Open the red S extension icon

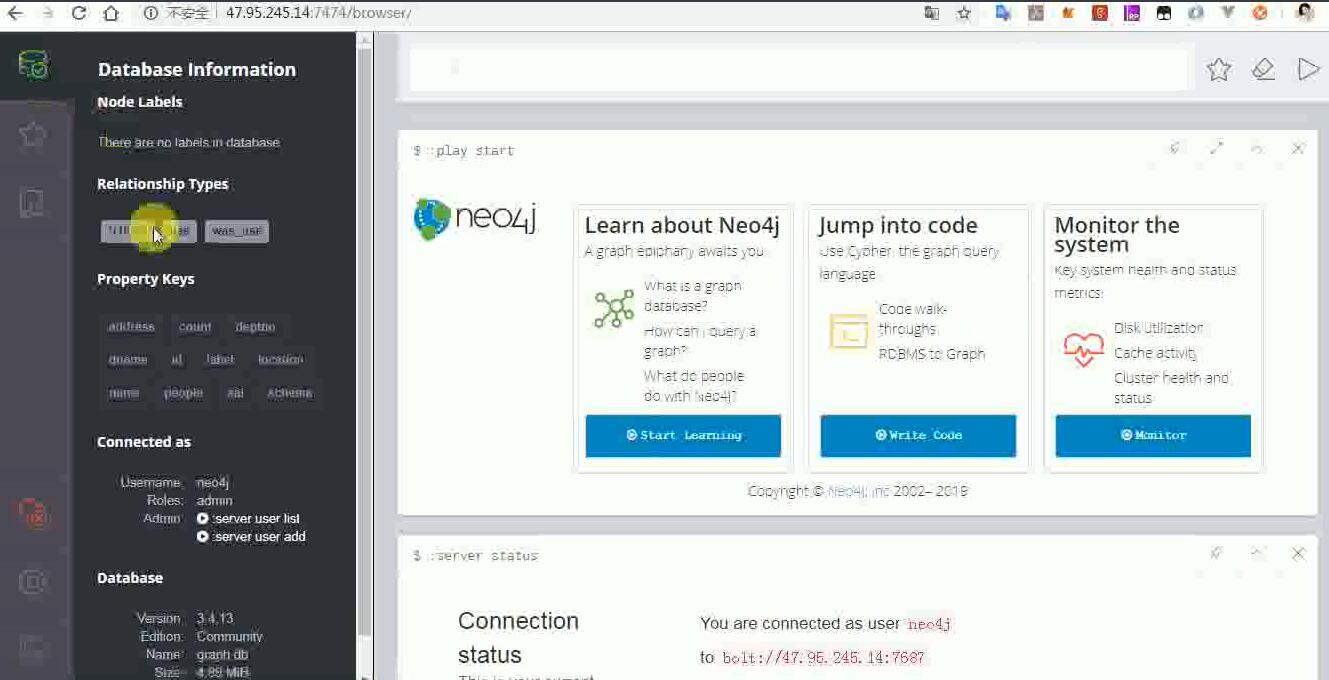pyautogui.click(x=1100, y=13)
